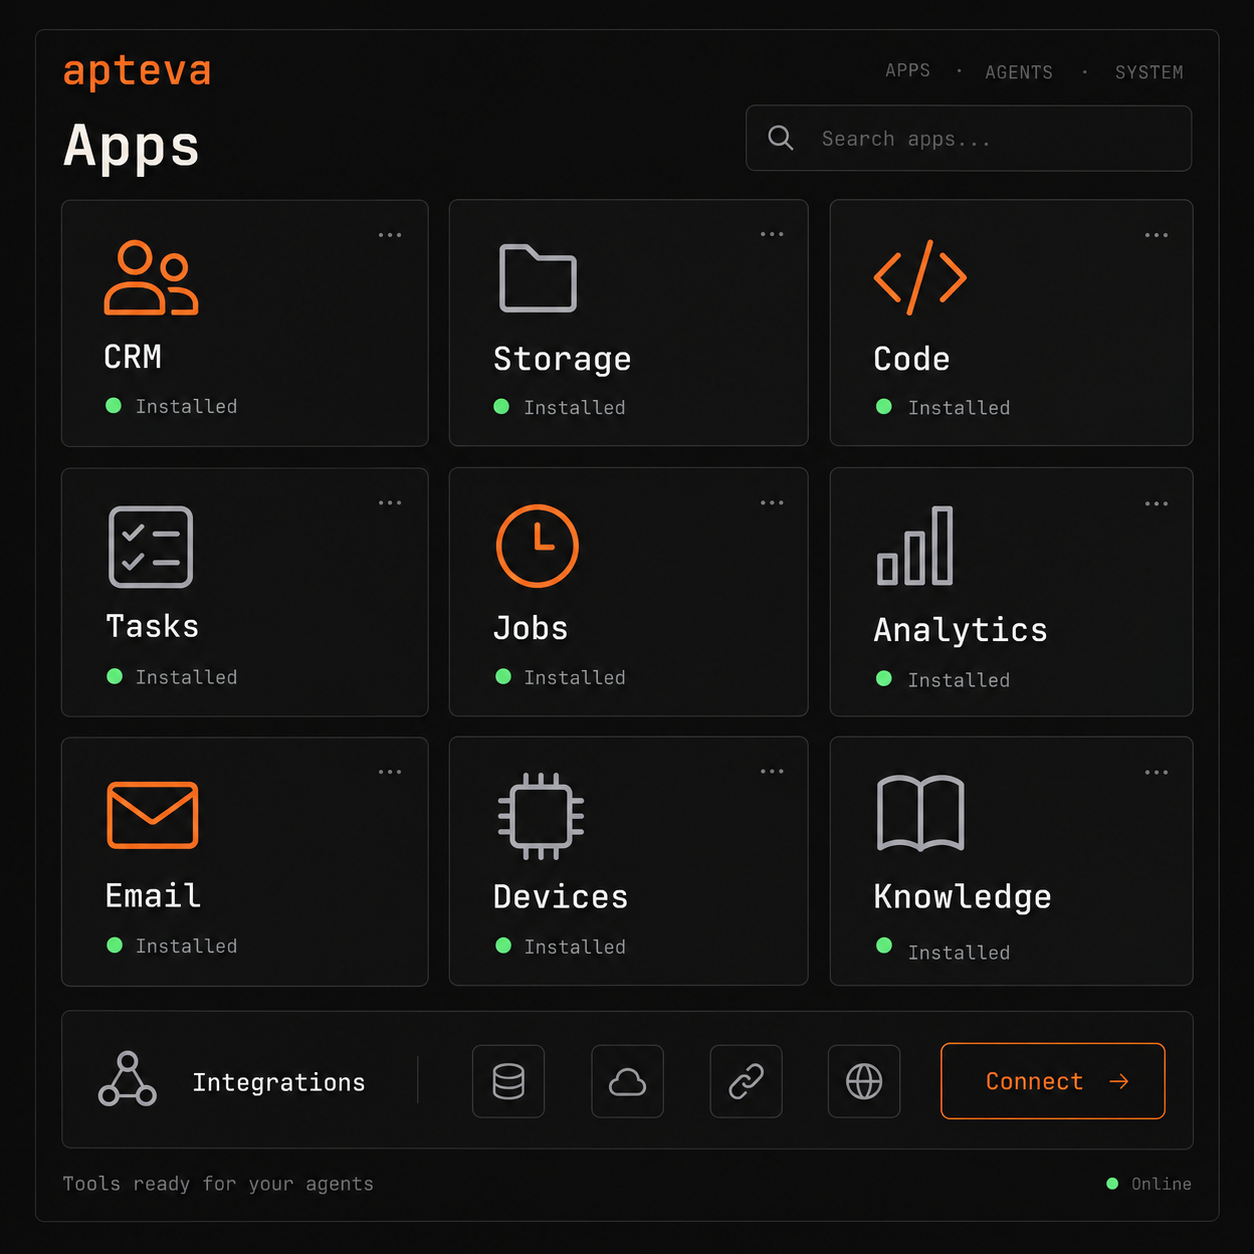Open the Devices card's three-dot menu
Image resolution: width=1254 pixels, height=1254 pixels.
[772, 771]
